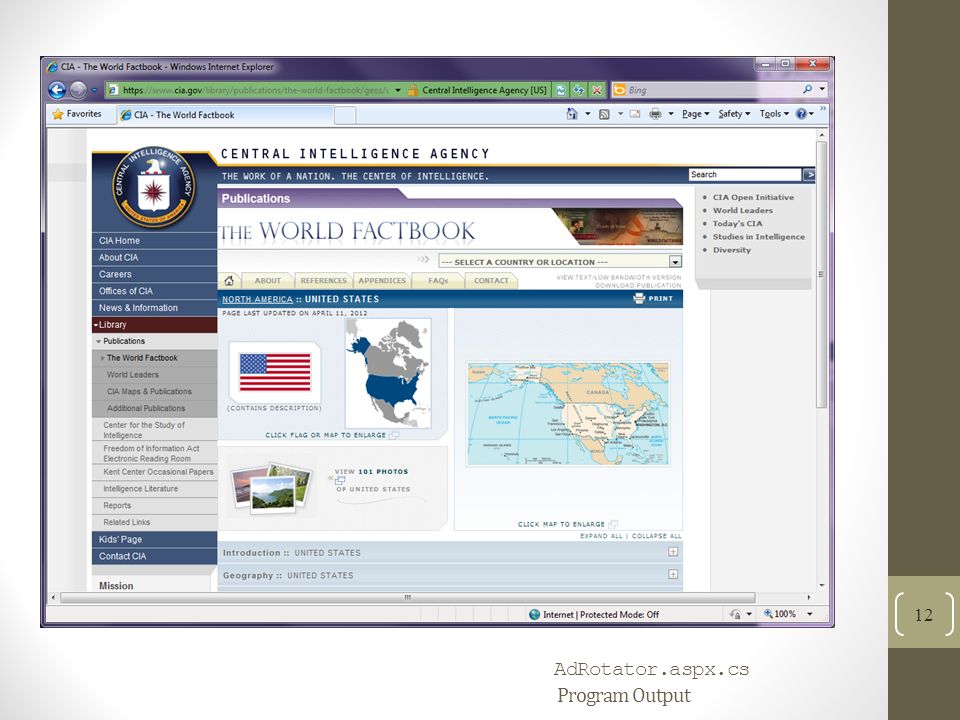
Task: Open the address bar history dropdown arrow
Action: point(398,90)
